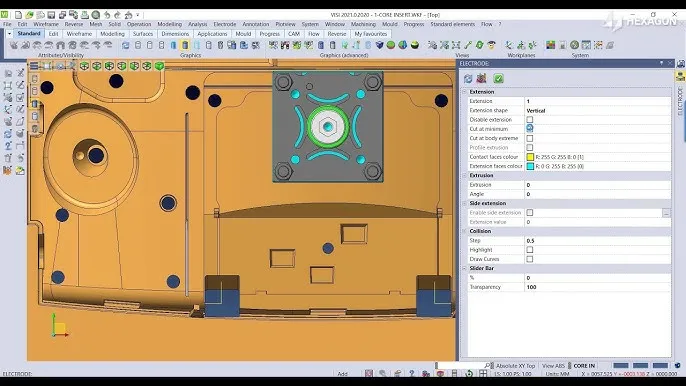Pick the yellow Contact faces colour swatch

coord(530,157)
